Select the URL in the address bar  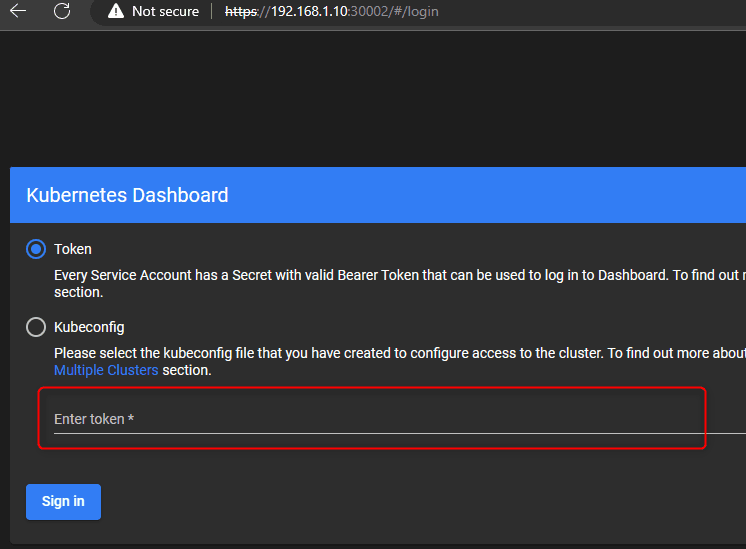click(332, 11)
